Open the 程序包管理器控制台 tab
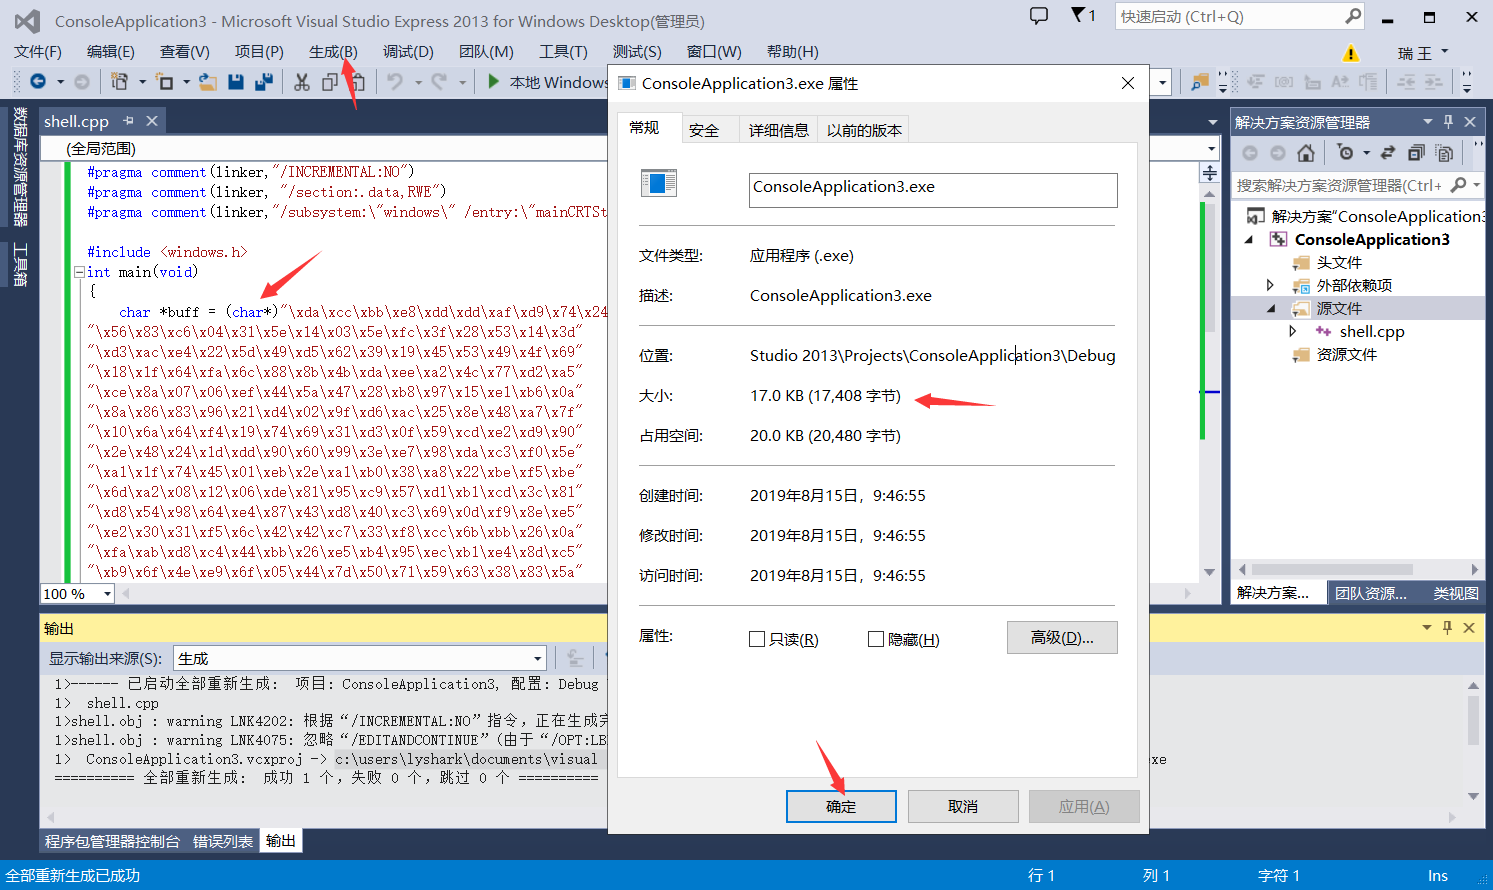Screen dimensions: 1493x890 tap(112, 842)
